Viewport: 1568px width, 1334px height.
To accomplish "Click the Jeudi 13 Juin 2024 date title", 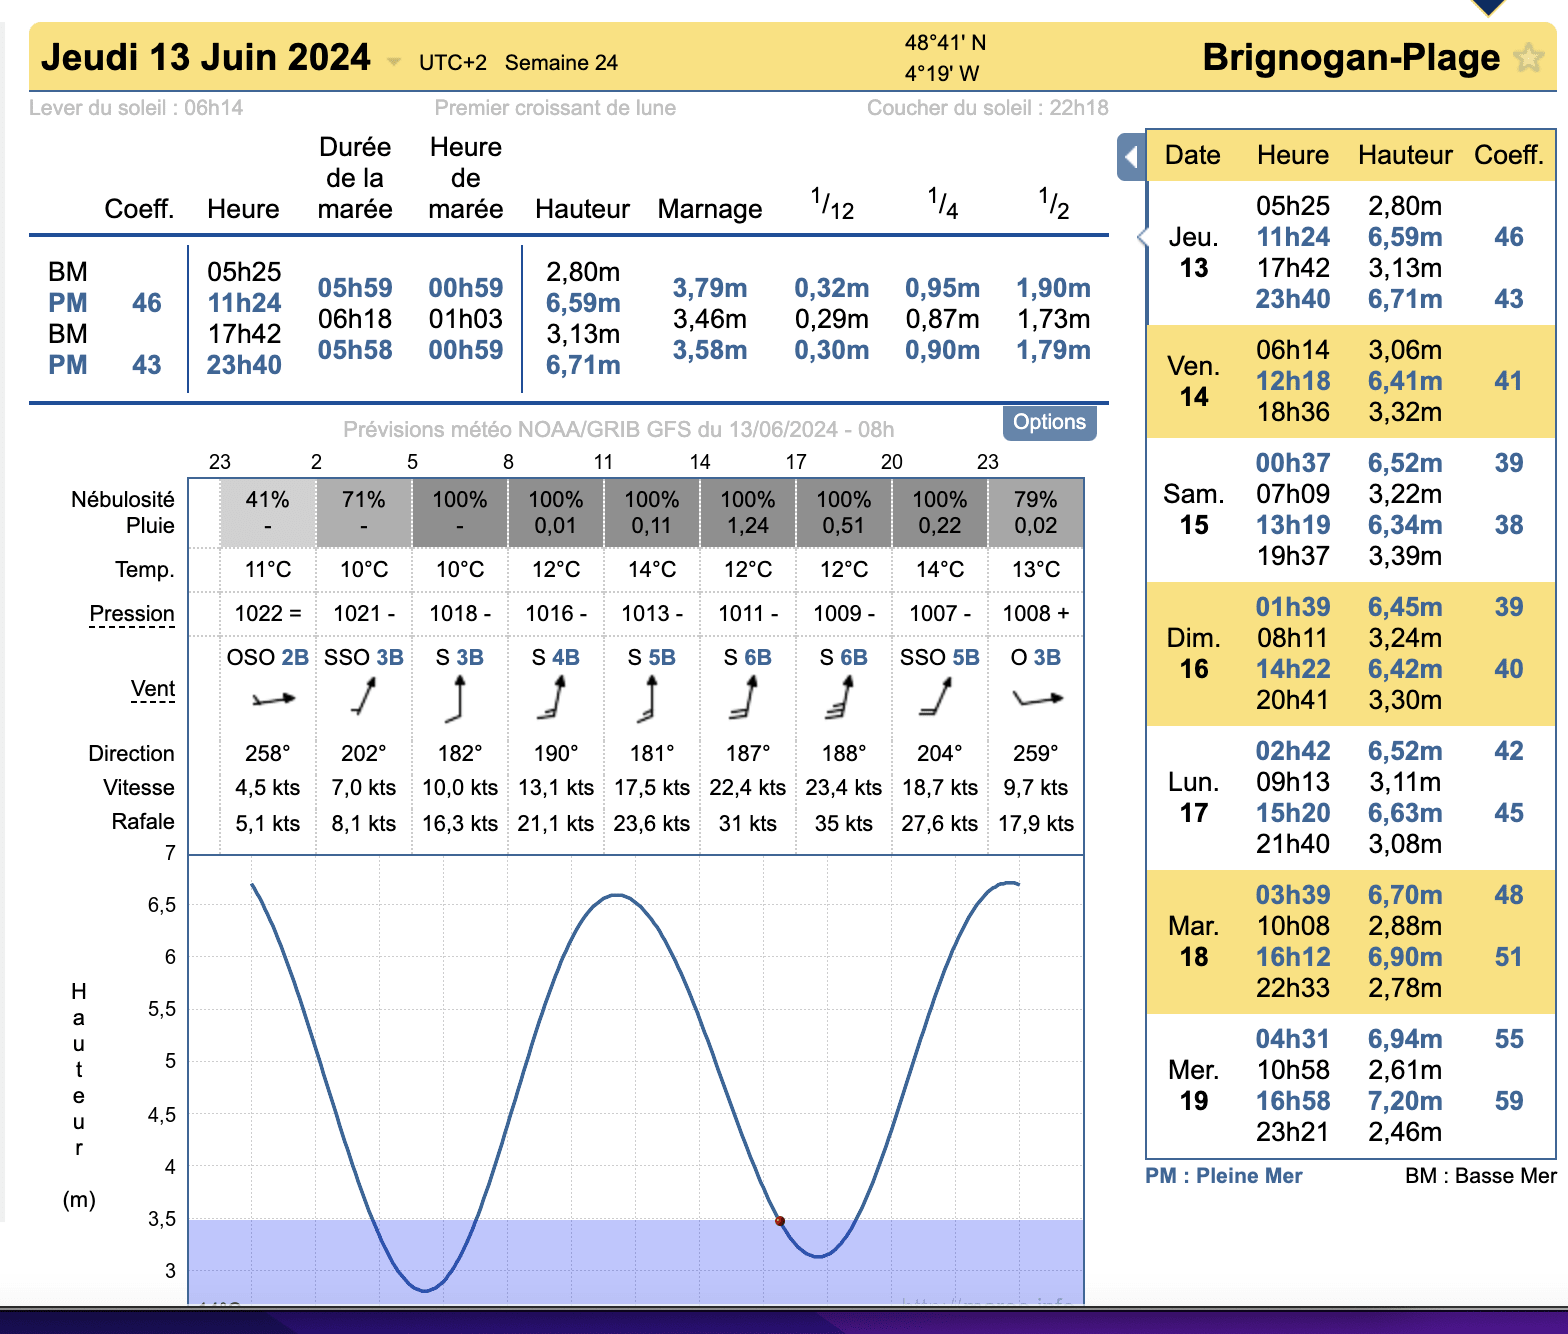I will 205,58.
